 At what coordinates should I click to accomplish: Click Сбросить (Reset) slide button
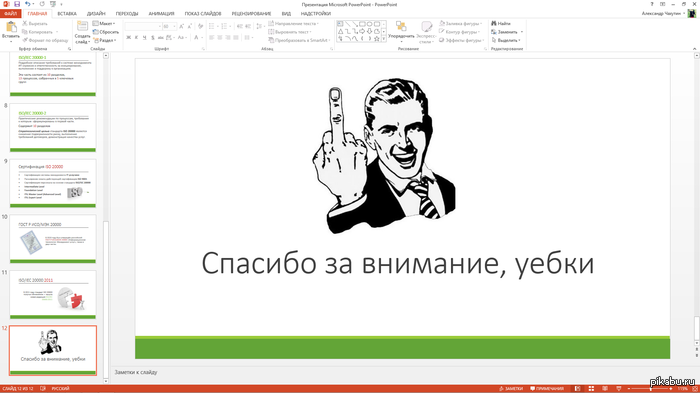pos(106,32)
